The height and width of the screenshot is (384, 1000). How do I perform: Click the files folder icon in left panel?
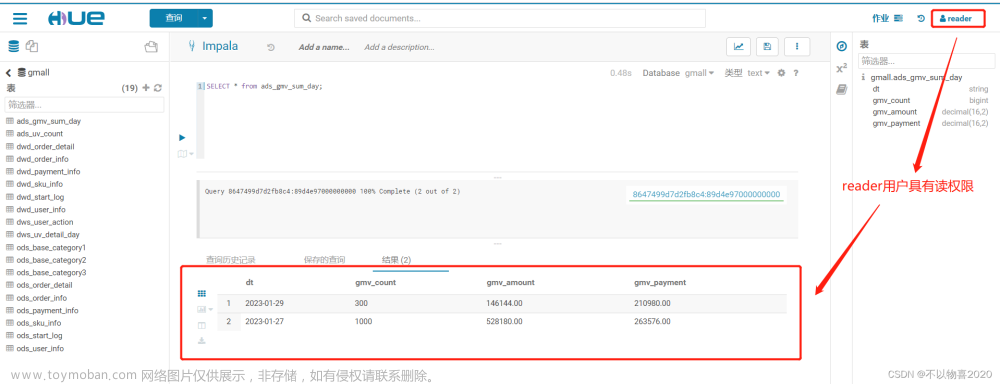tap(151, 46)
